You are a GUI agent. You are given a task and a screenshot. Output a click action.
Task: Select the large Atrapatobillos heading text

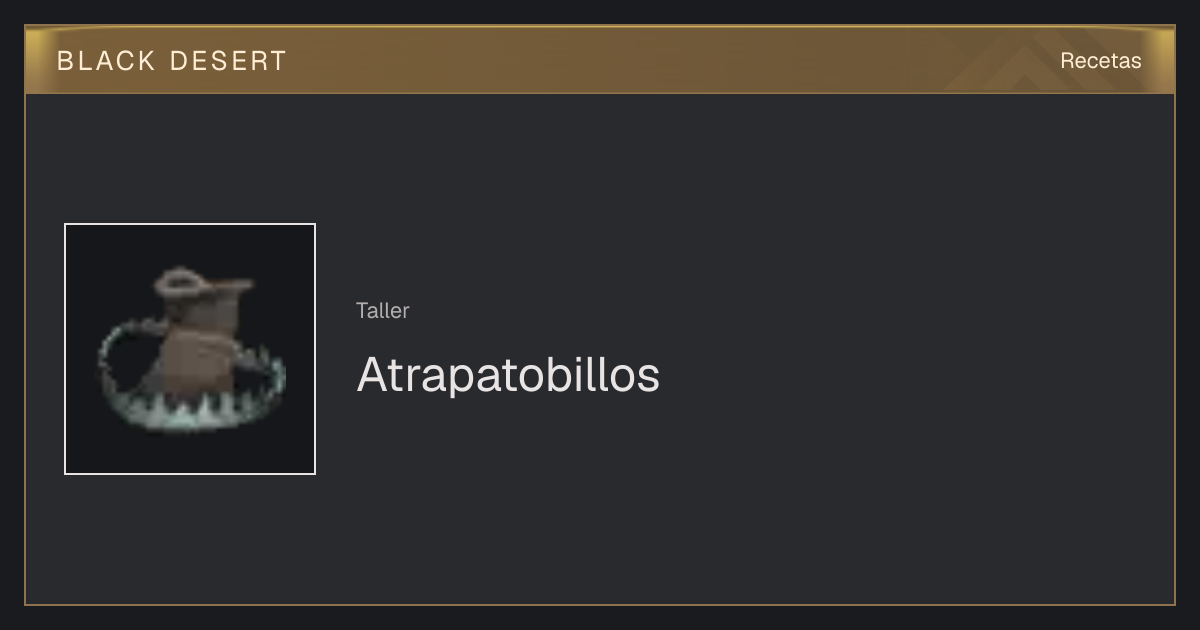508,375
